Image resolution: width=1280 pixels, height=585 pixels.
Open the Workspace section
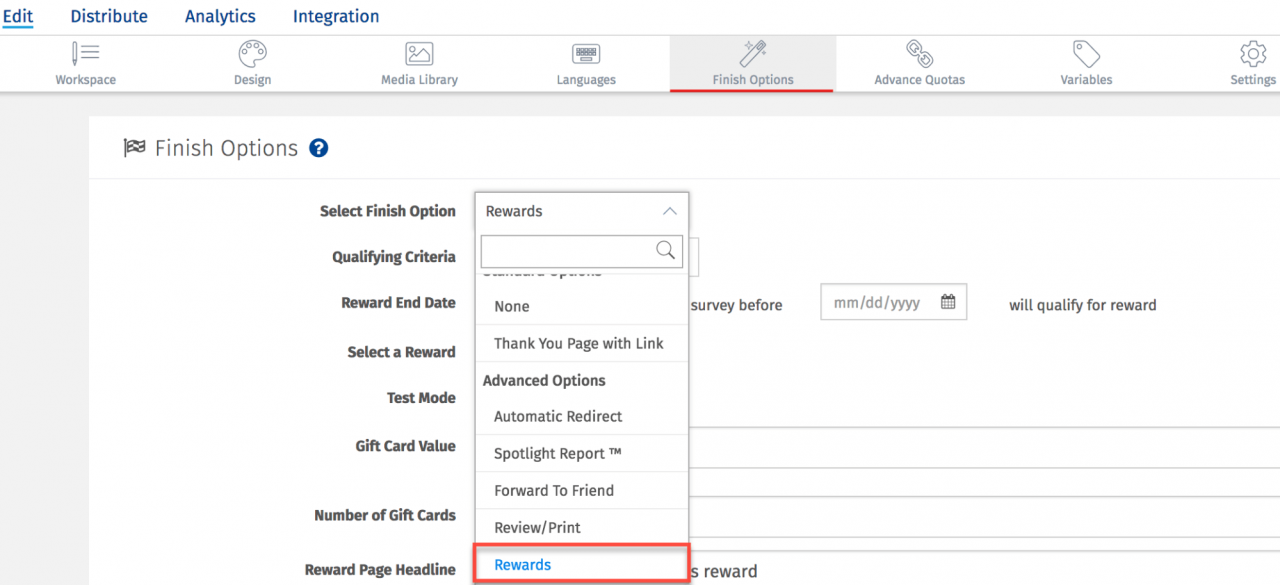tap(85, 62)
